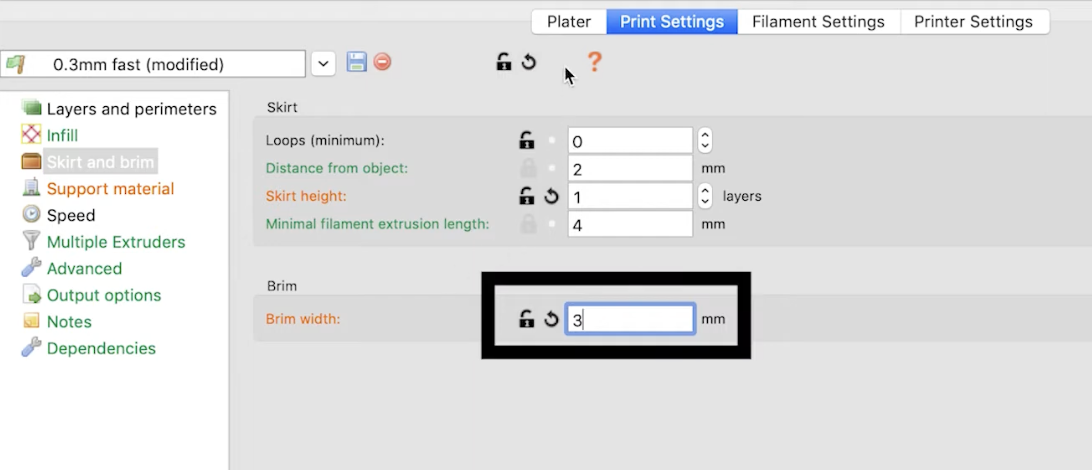Click the top toolbar reset arrow icon
The height and width of the screenshot is (470, 1092).
click(529, 62)
